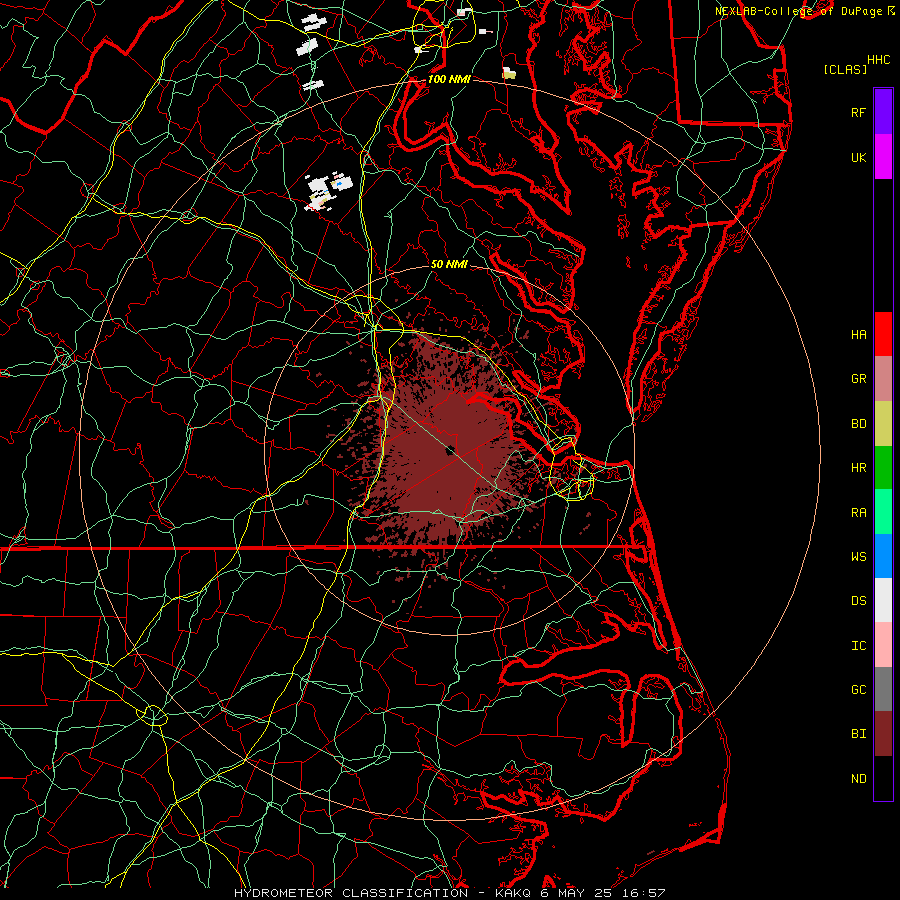Click the 'RA' legend label
Image resolution: width=900 pixels, height=900 pixels.
click(858, 513)
